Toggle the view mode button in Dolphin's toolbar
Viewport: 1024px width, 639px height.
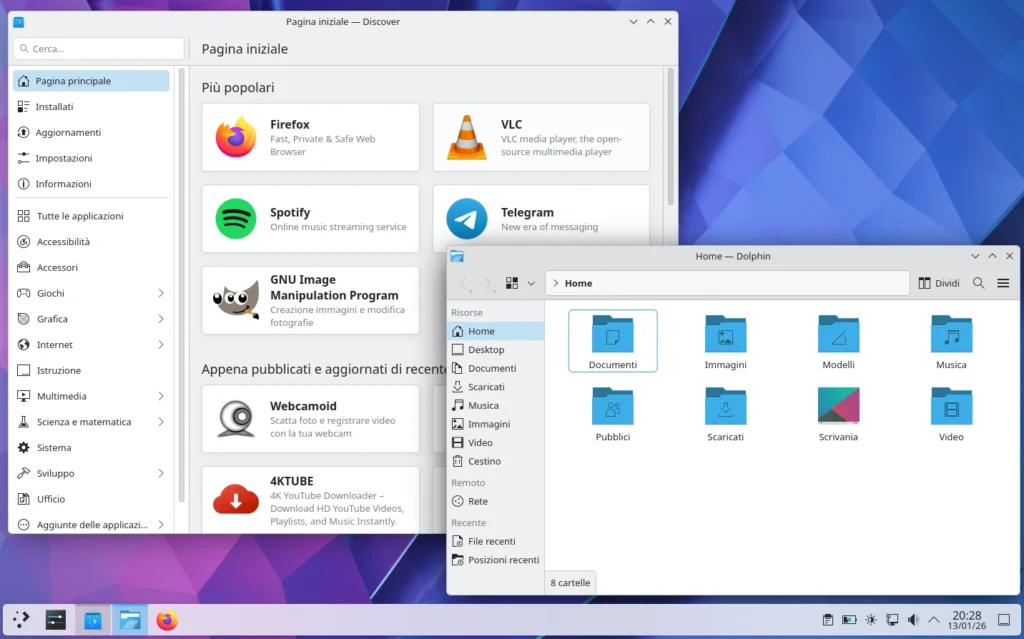pos(511,283)
